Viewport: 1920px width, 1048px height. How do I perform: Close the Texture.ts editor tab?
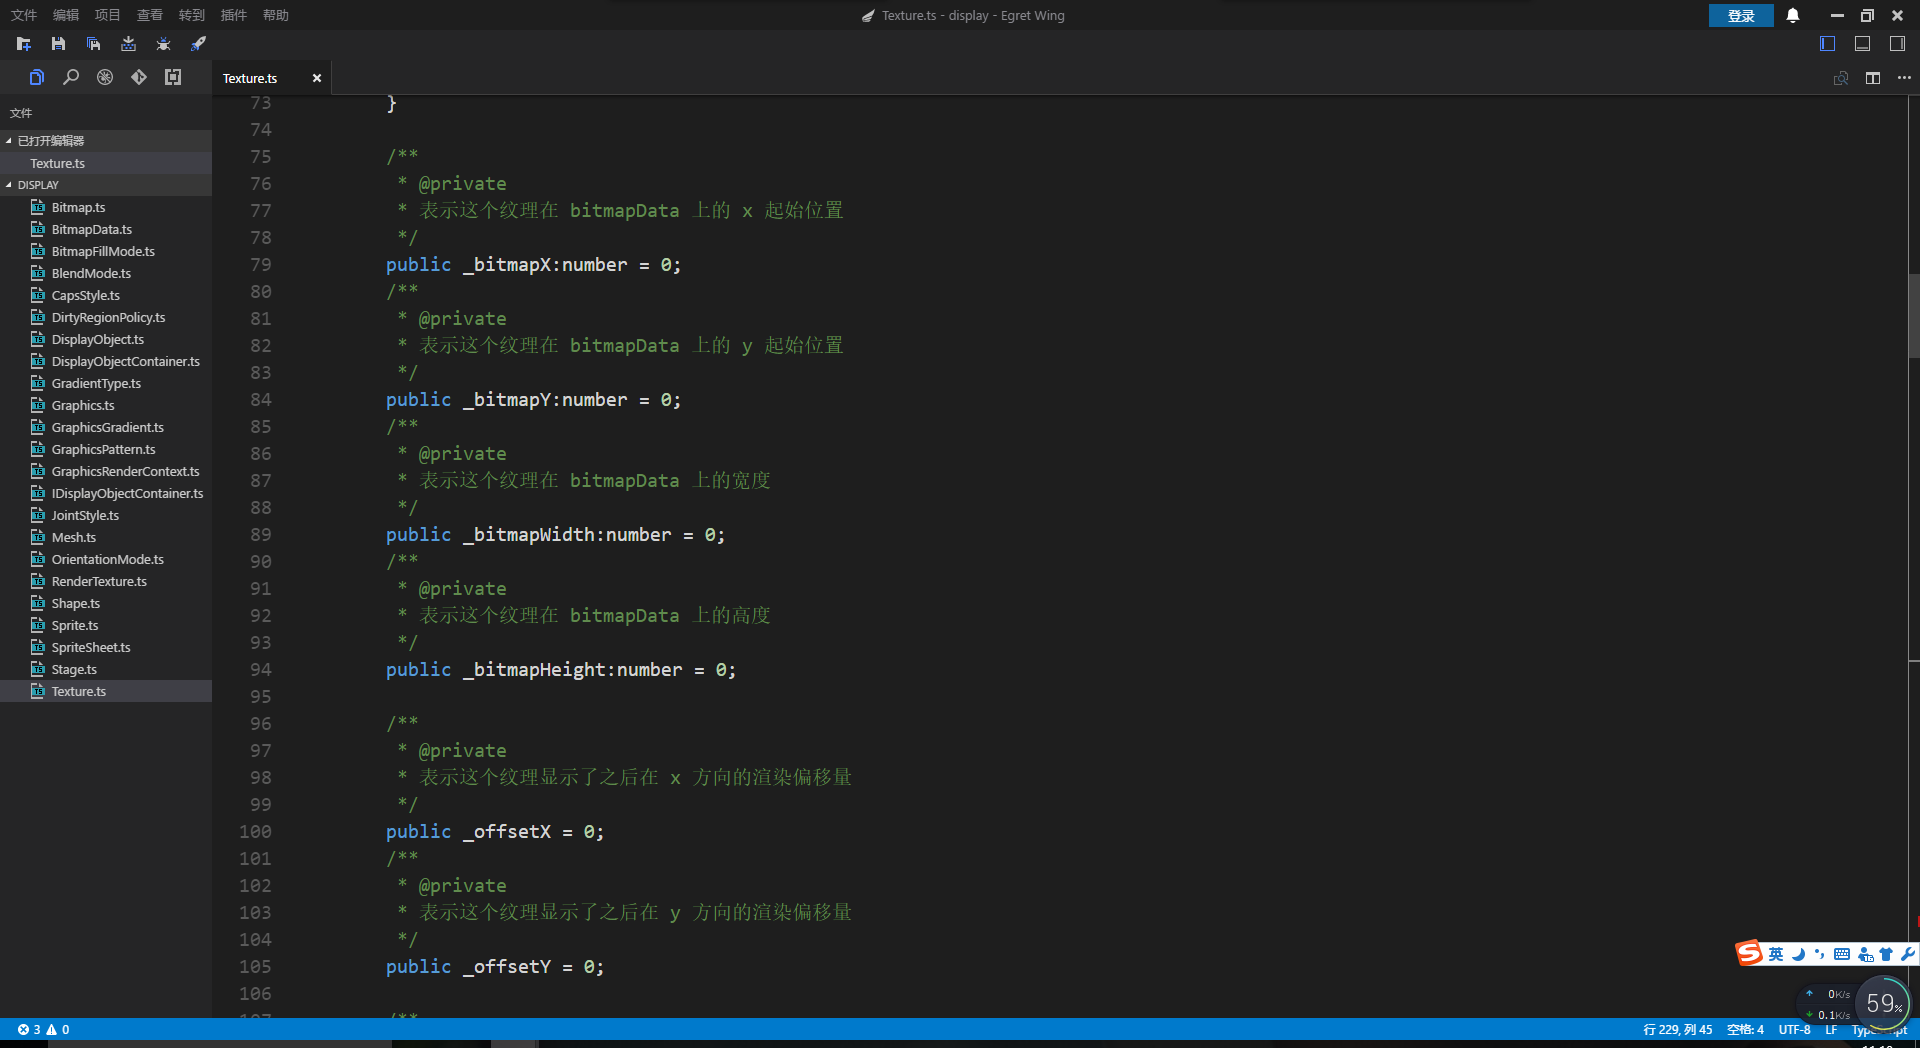tap(317, 78)
